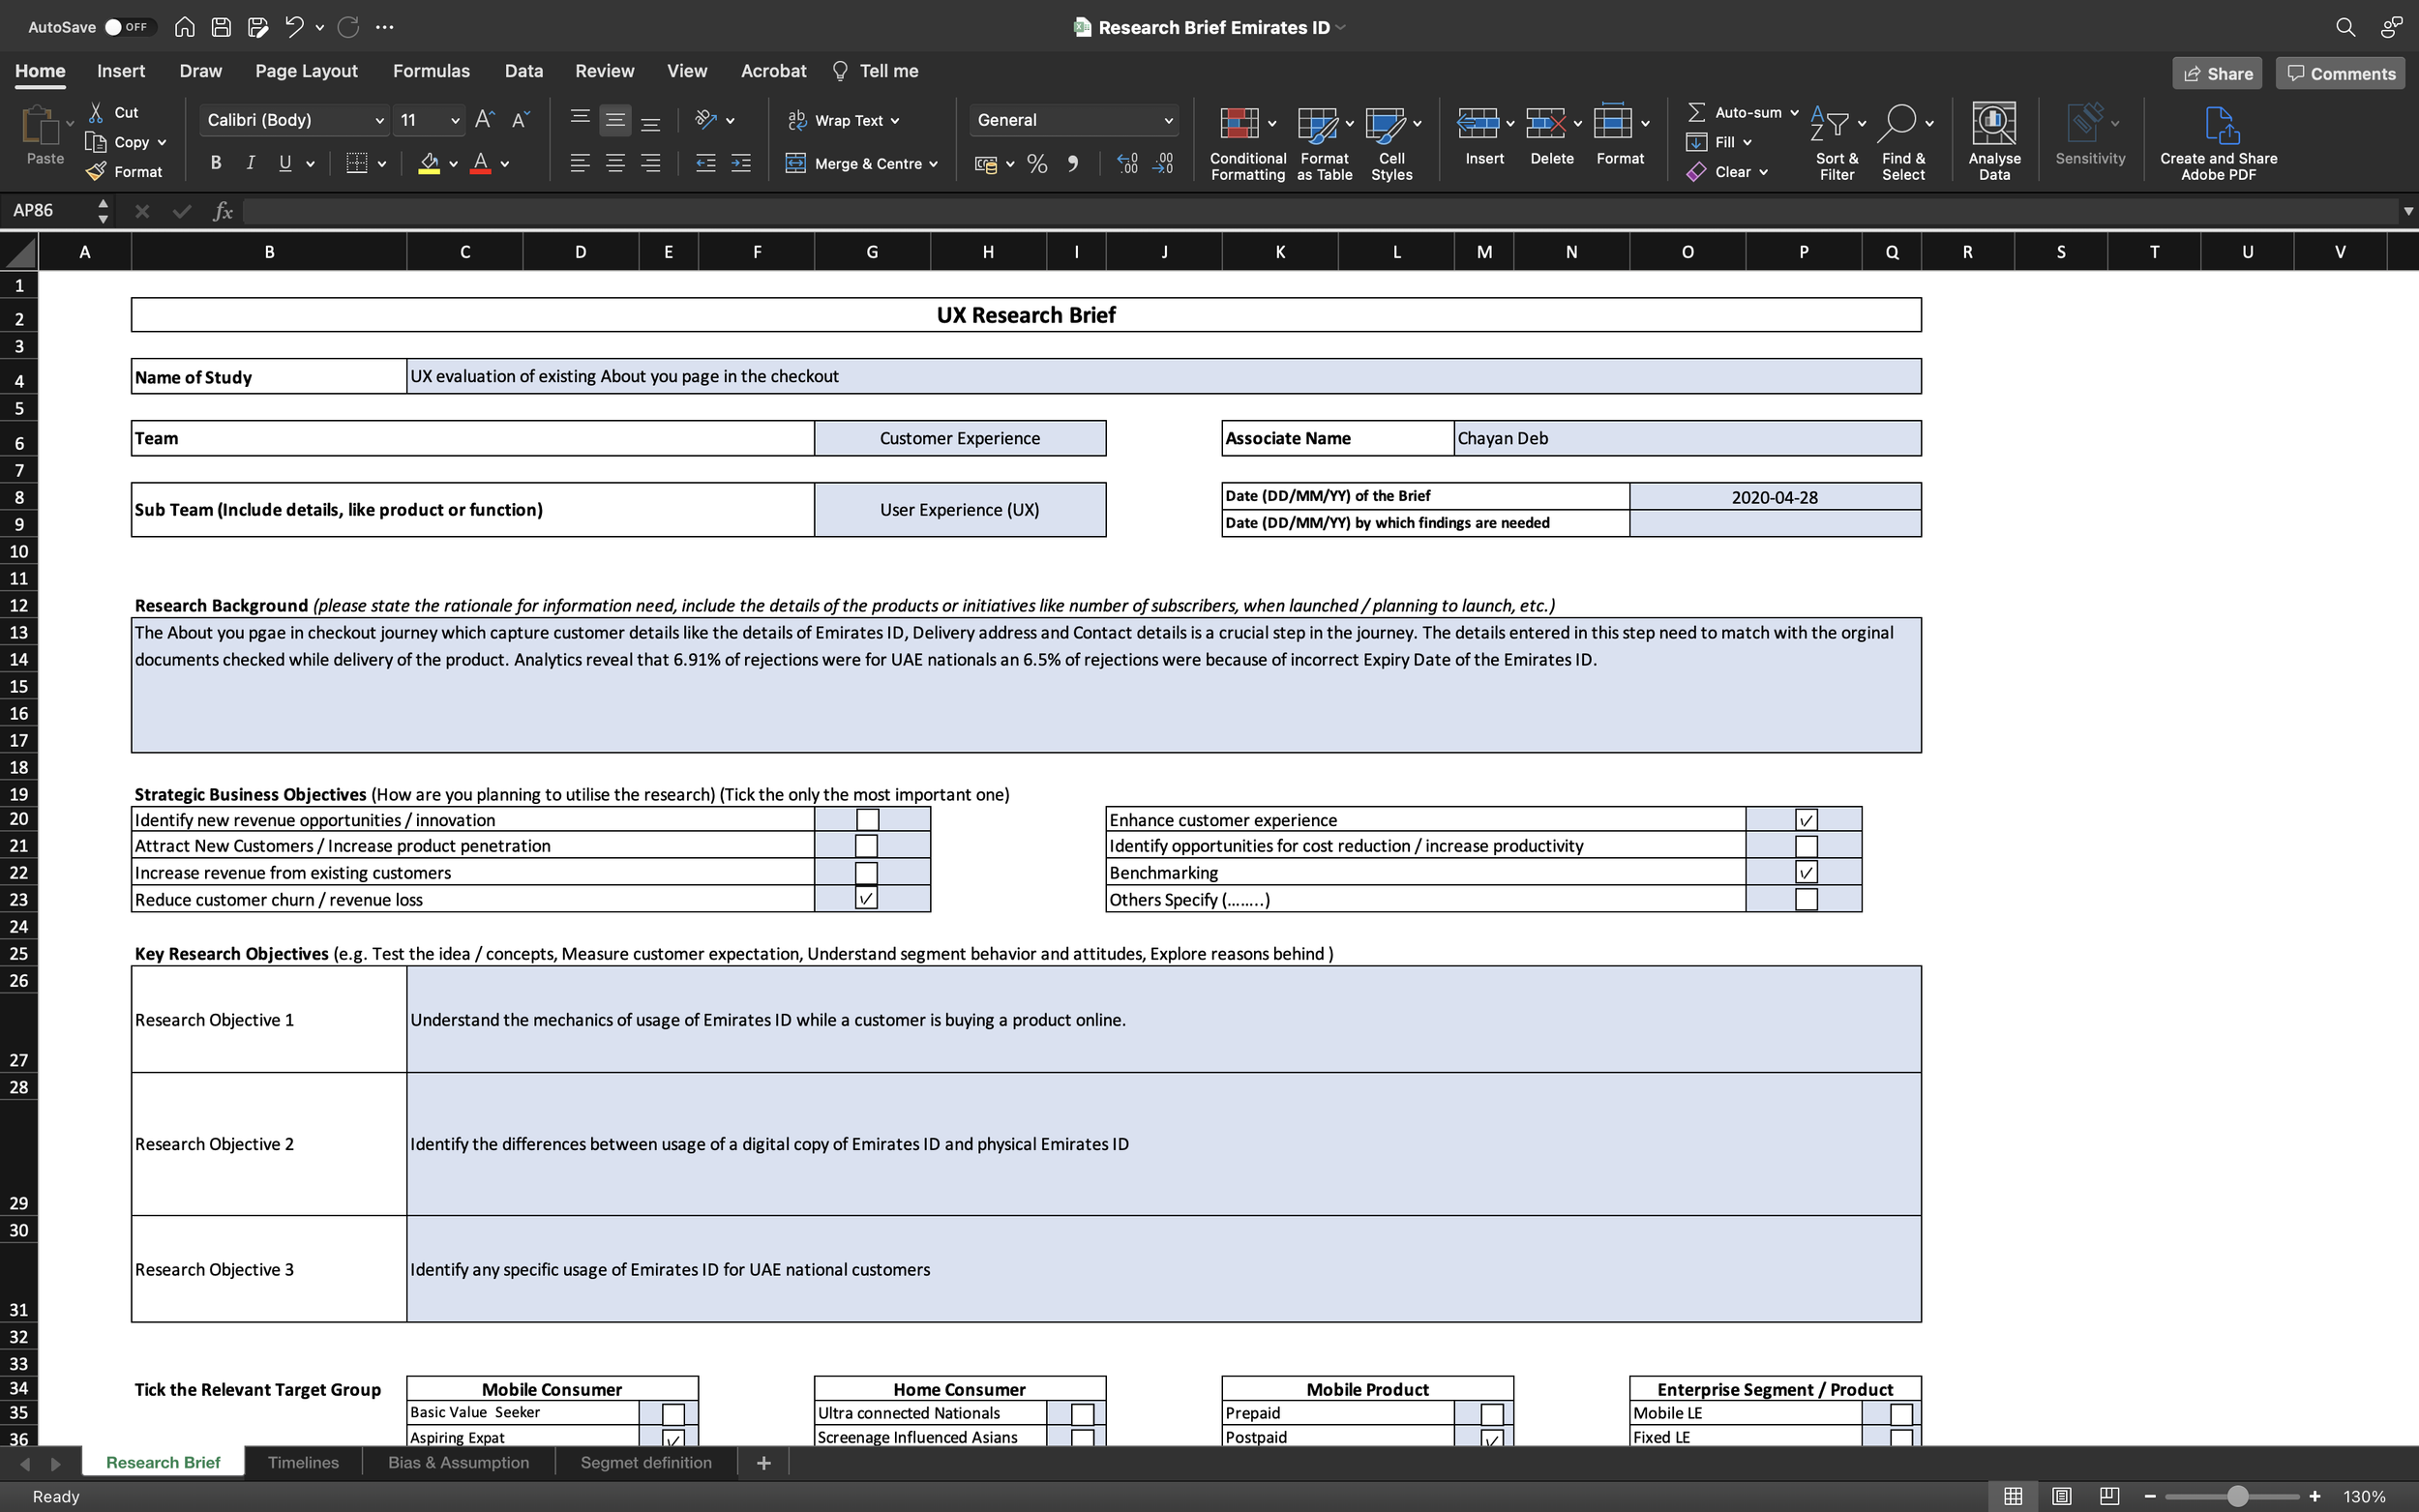2419x1512 pixels.
Task: Open the Formulas ribbon tab
Action: pyautogui.click(x=431, y=71)
